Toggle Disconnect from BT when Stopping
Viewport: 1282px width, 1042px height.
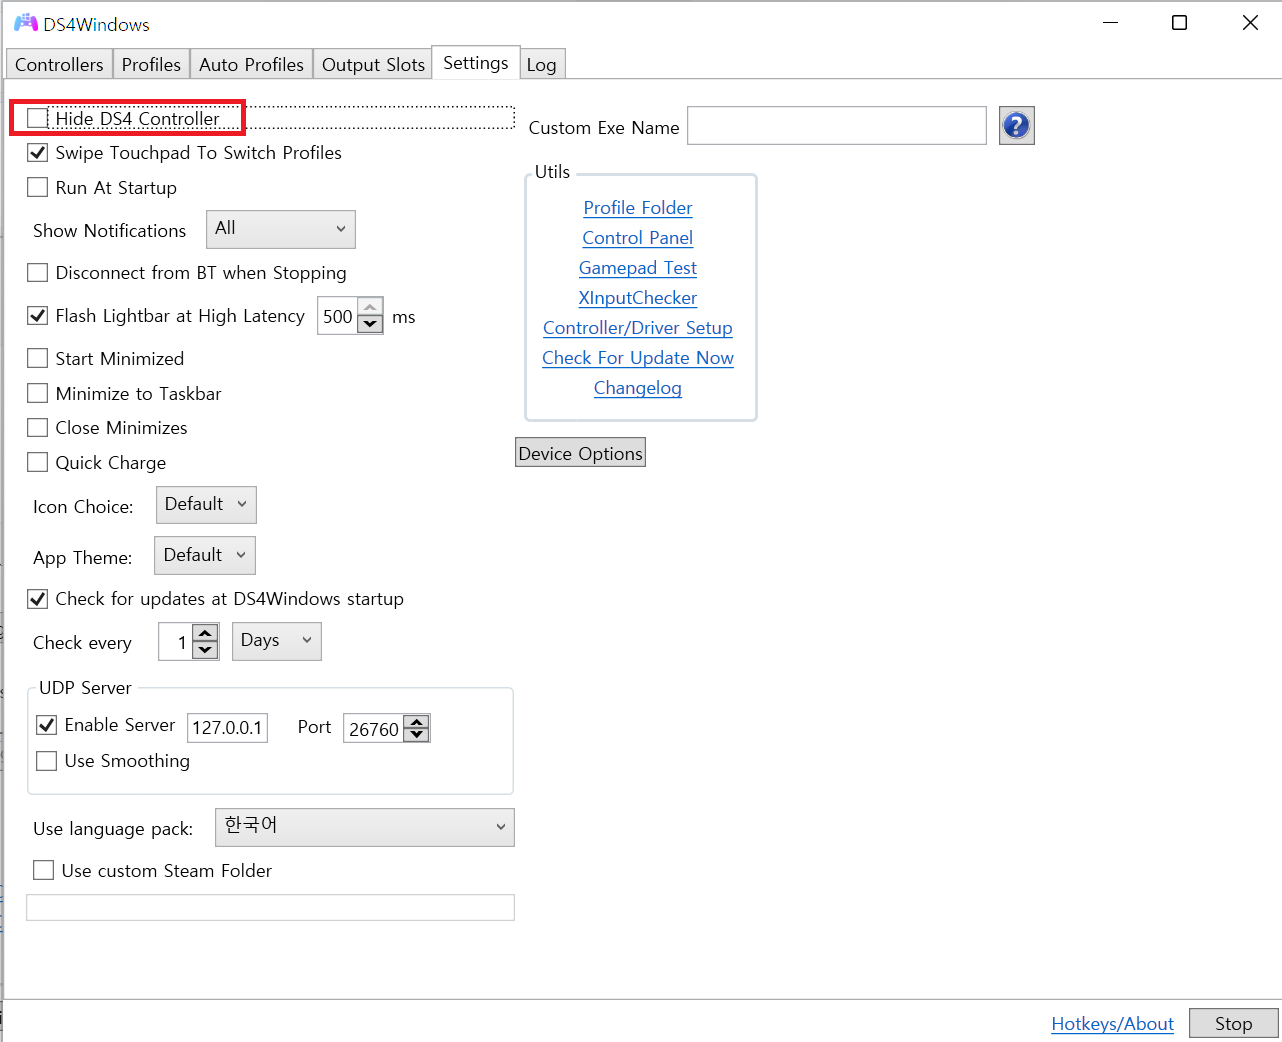pyautogui.click(x=37, y=273)
